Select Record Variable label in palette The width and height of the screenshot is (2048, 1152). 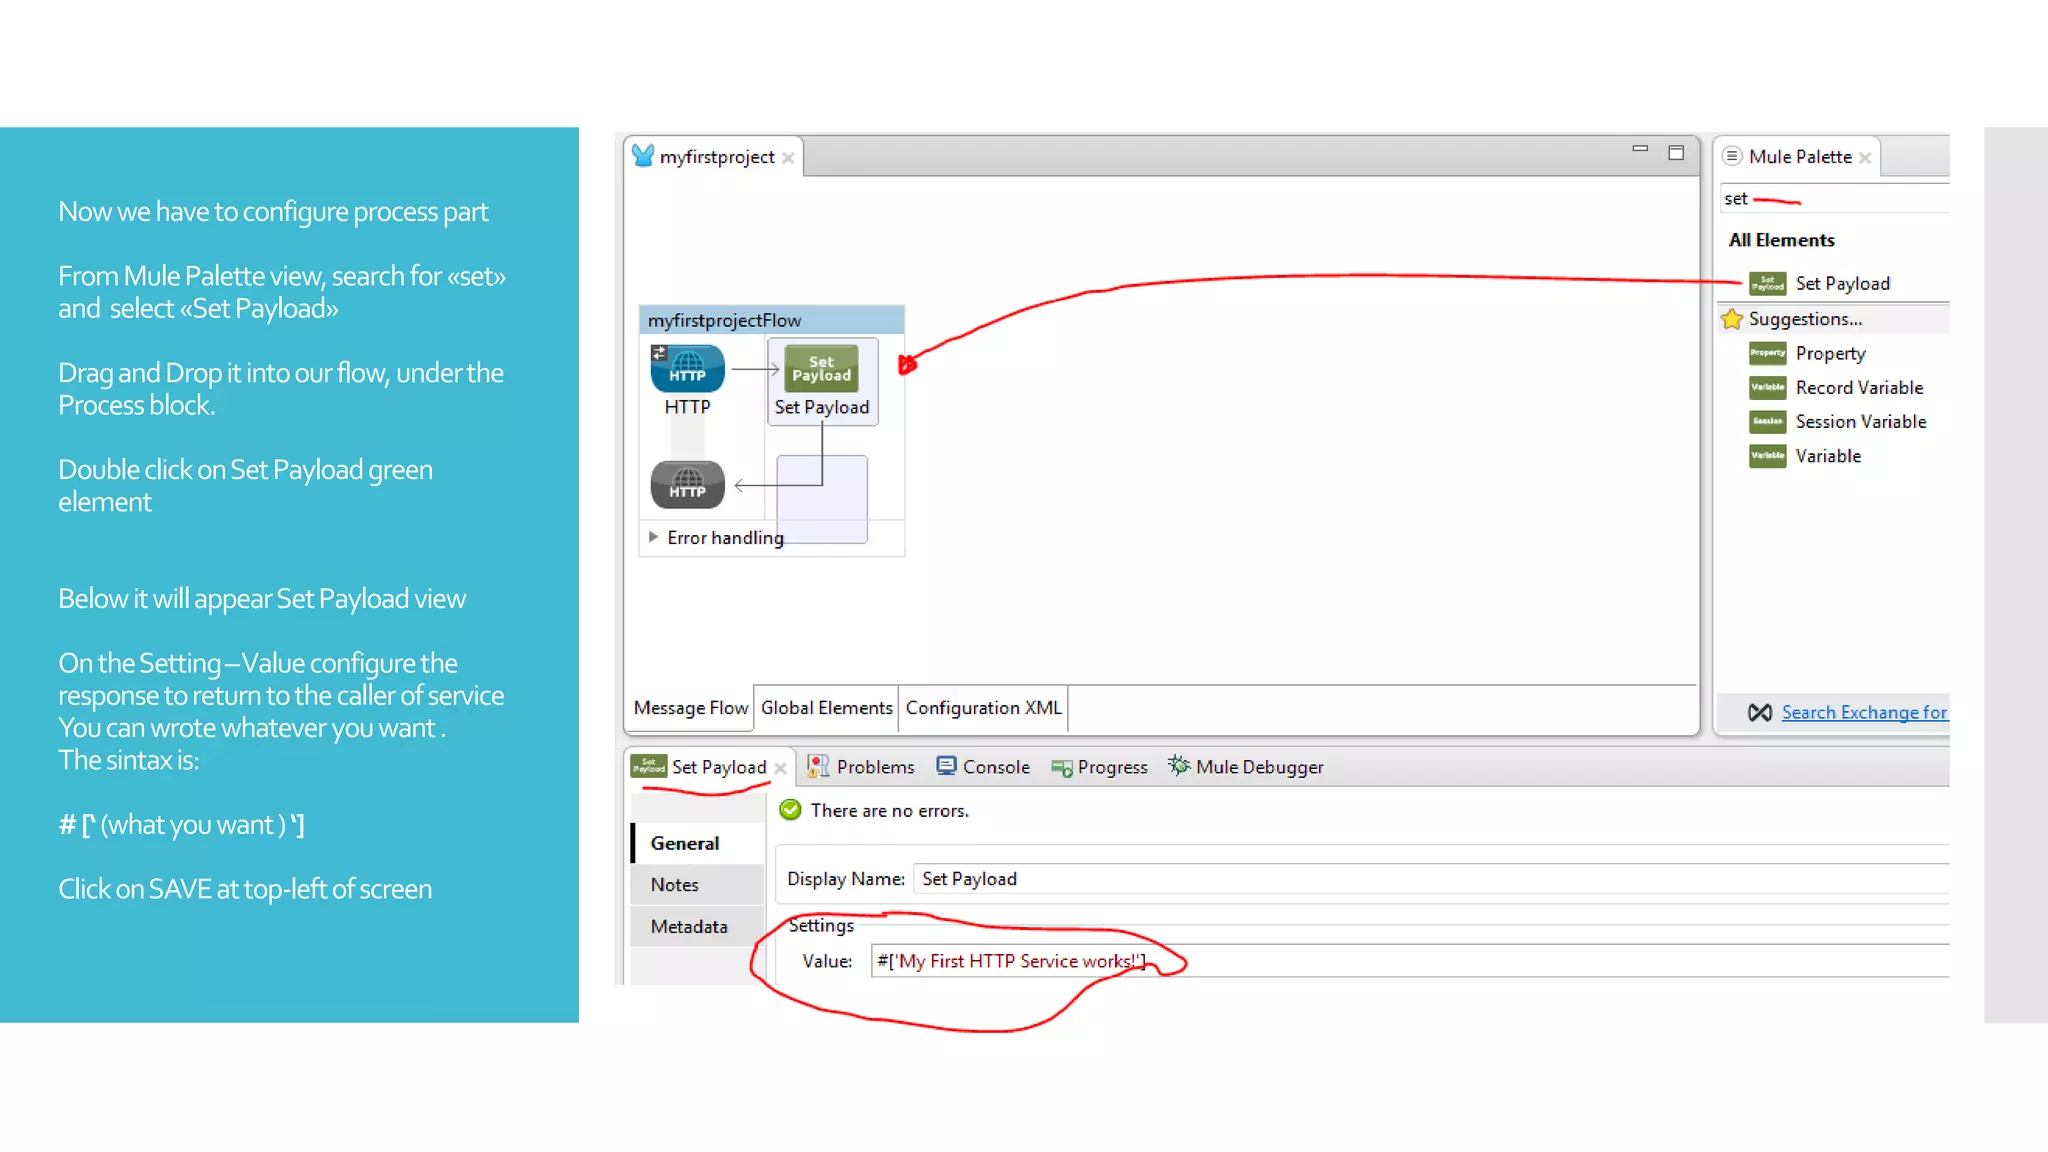point(1859,387)
